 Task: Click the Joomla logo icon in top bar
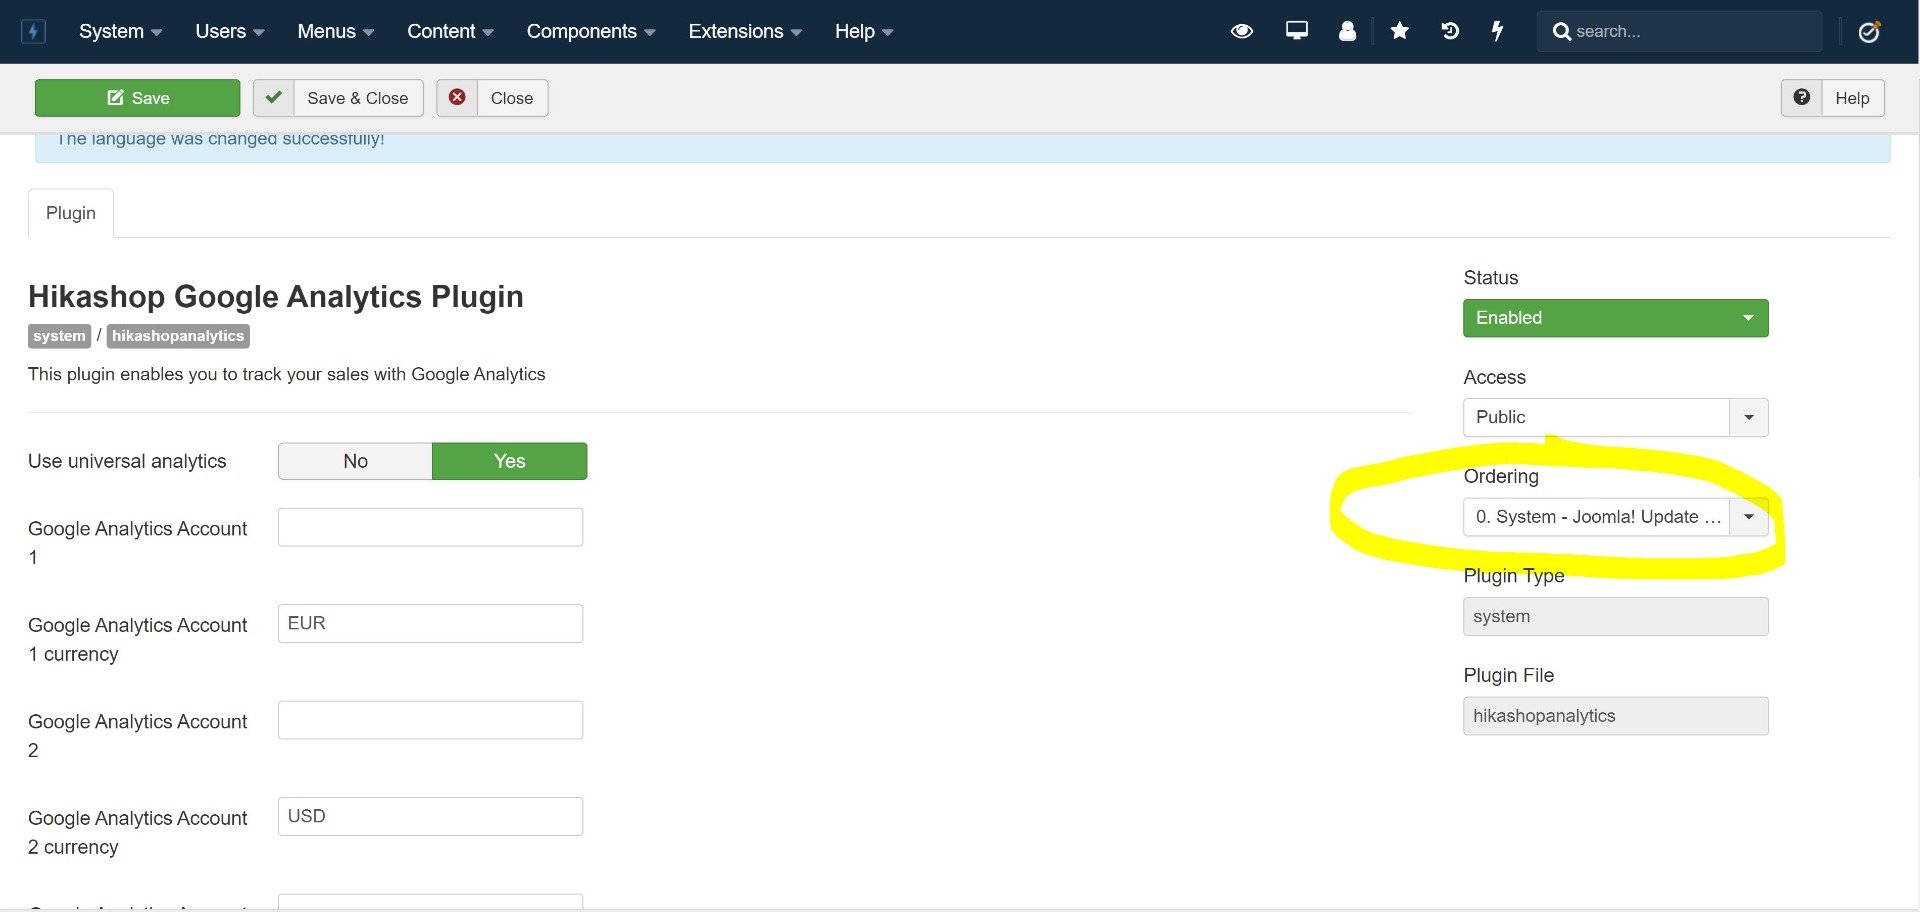tap(33, 31)
